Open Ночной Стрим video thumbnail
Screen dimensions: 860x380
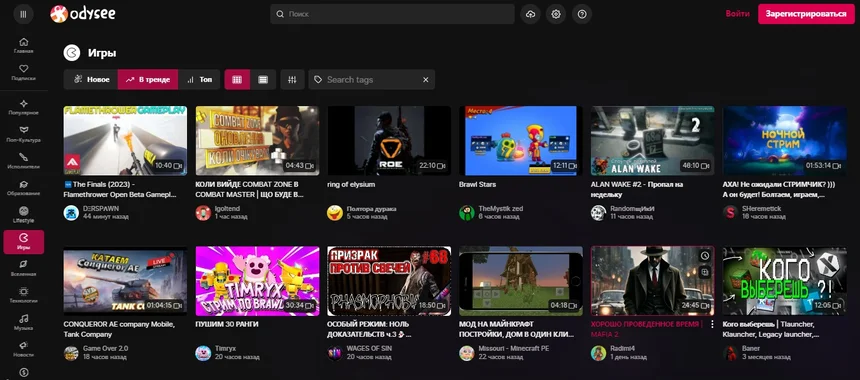tap(784, 140)
